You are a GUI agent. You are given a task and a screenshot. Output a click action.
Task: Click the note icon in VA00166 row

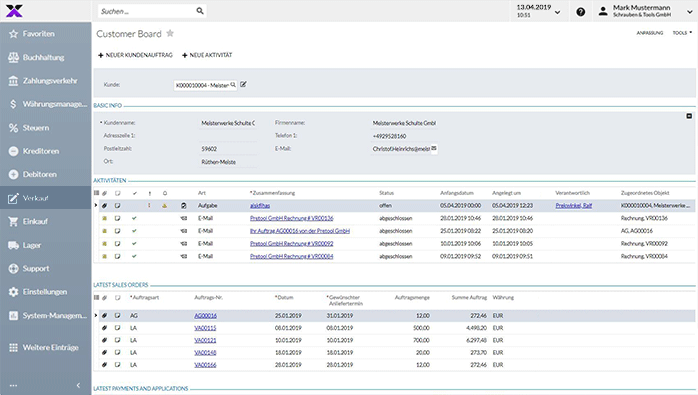coord(118,365)
